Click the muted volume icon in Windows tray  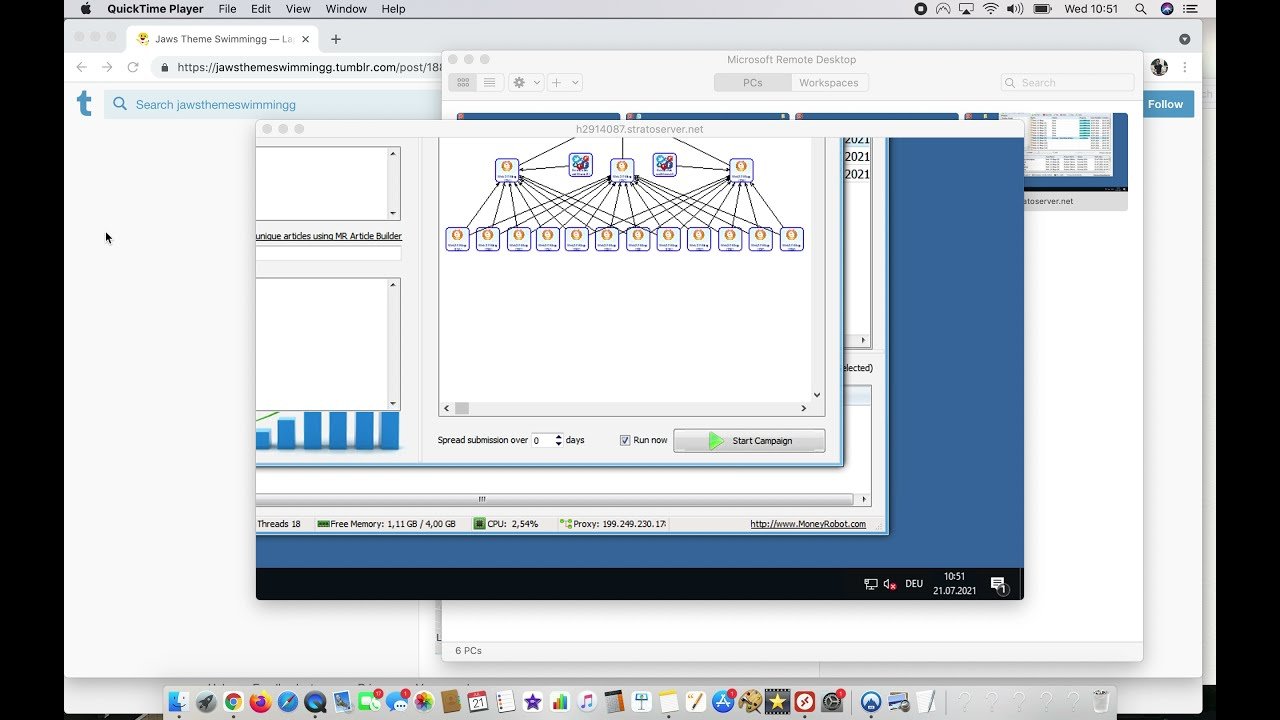click(889, 584)
